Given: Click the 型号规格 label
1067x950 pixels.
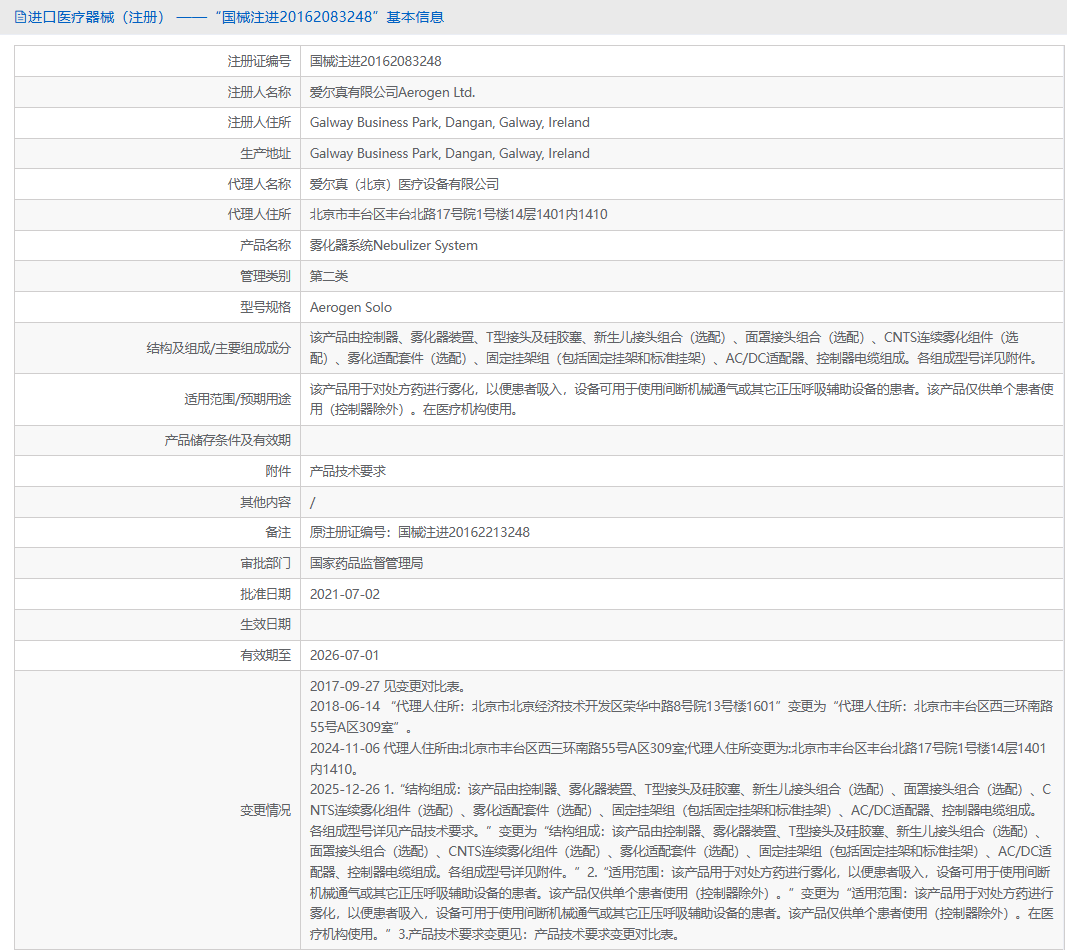Looking at the screenshot, I should [x=265, y=308].
